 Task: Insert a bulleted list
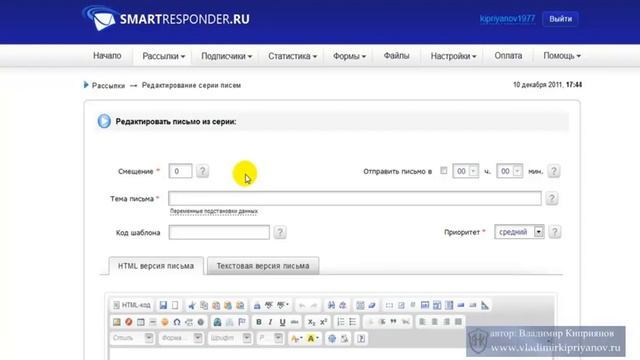click(353, 322)
